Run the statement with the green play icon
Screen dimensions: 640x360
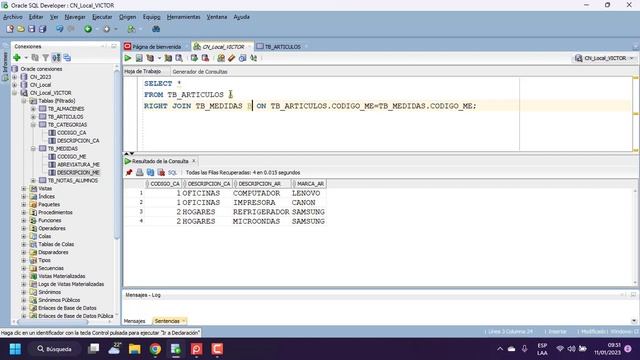click(x=128, y=58)
